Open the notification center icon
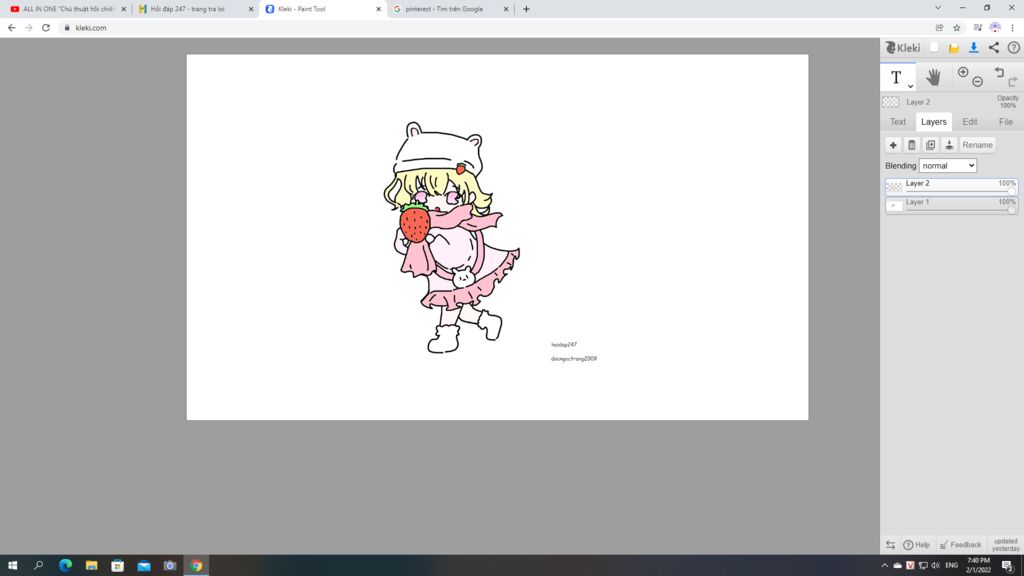 (x=1008, y=566)
